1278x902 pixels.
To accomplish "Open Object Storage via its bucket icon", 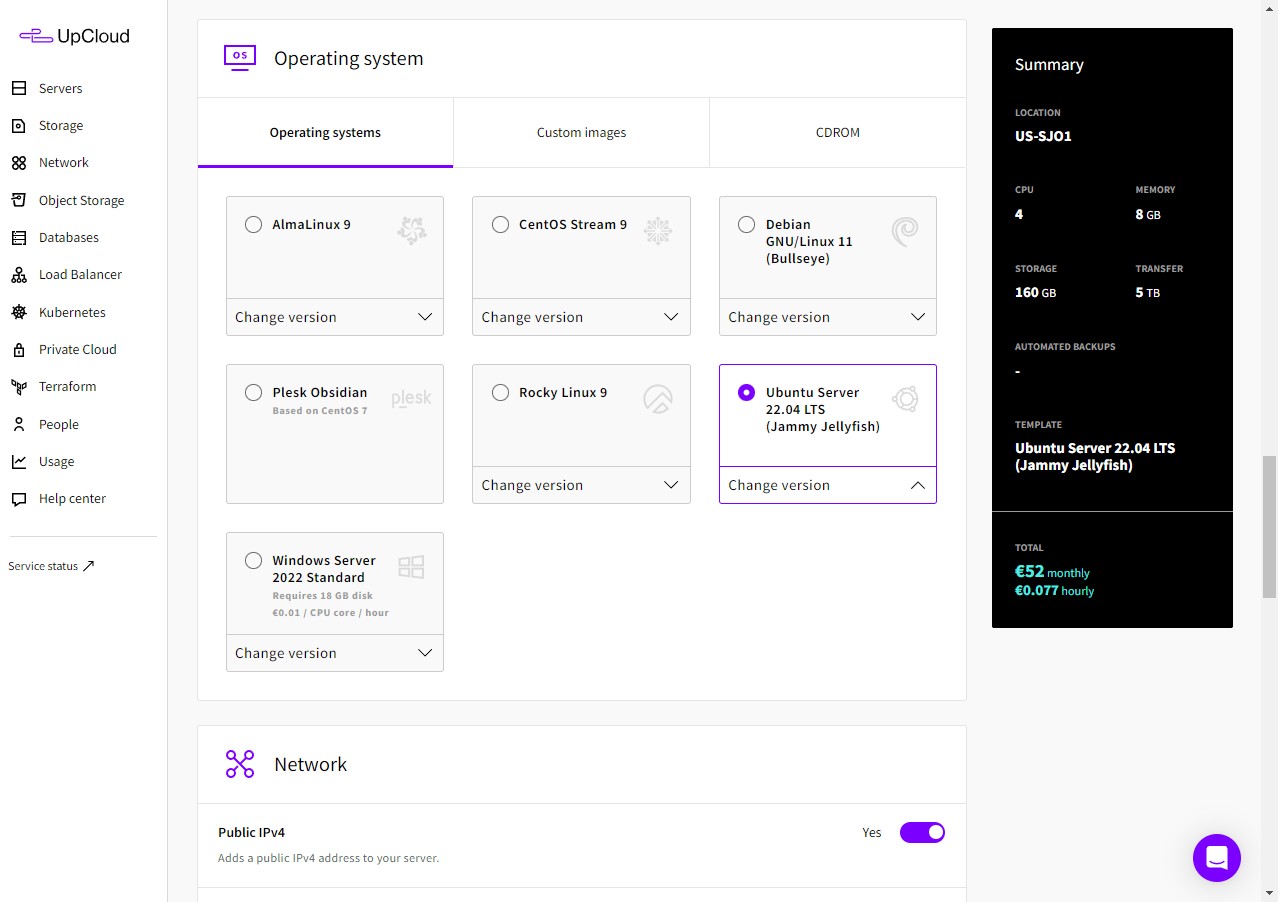I will tap(19, 200).
